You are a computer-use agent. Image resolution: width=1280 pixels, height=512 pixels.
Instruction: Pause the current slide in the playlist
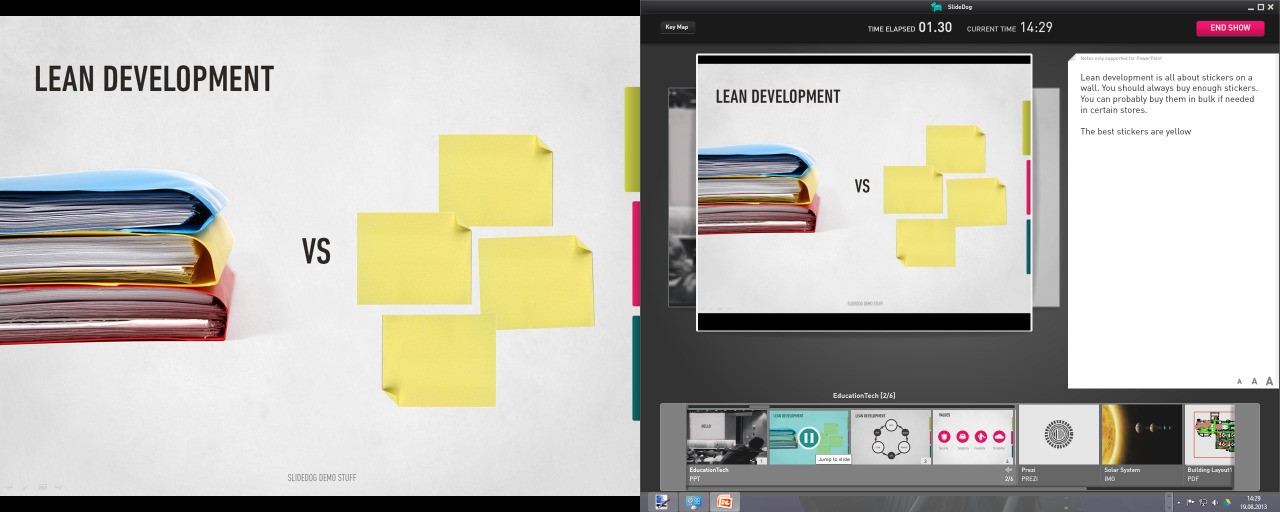(x=809, y=437)
